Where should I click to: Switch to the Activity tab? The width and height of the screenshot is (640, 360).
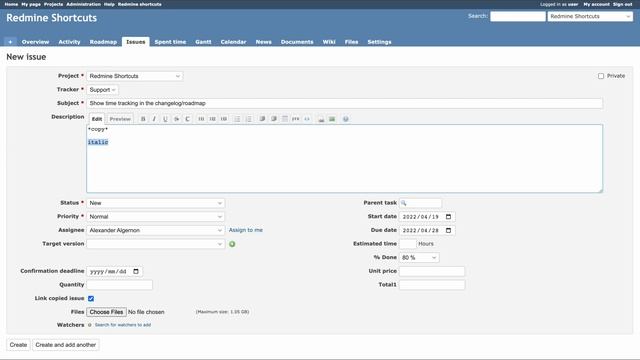69,42
